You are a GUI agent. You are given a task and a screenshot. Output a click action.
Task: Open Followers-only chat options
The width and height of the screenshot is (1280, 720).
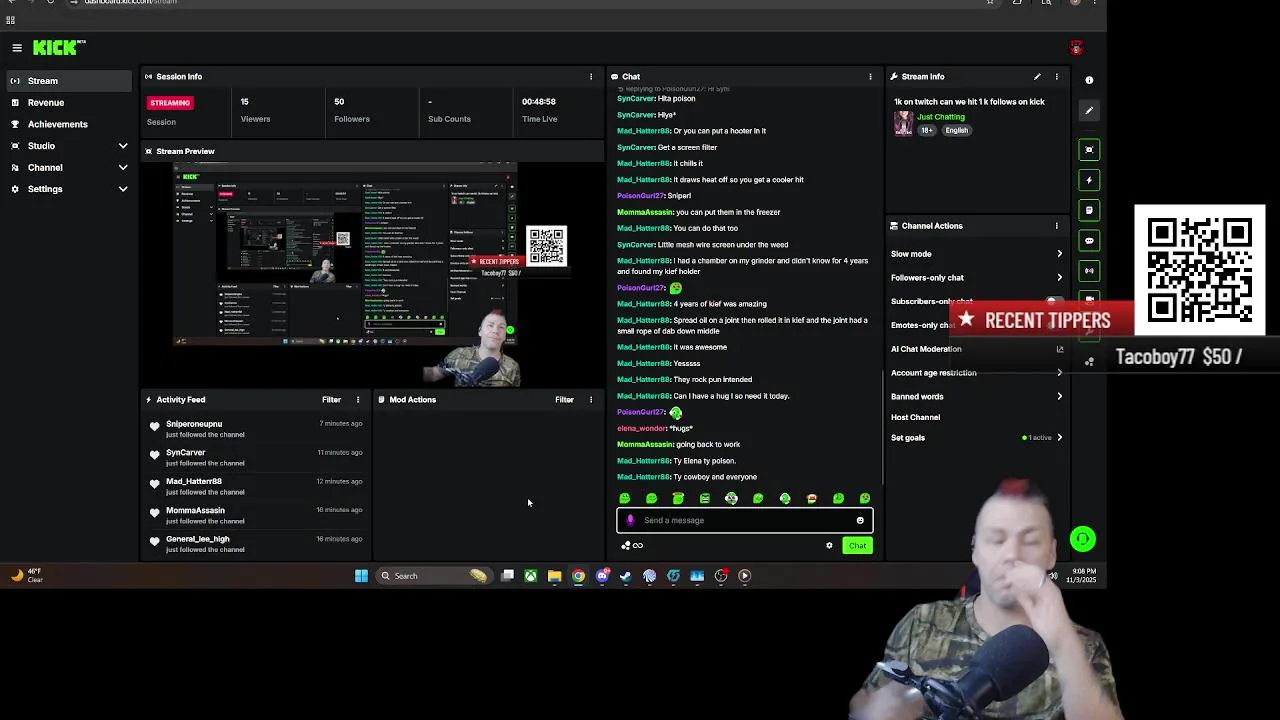977,278
